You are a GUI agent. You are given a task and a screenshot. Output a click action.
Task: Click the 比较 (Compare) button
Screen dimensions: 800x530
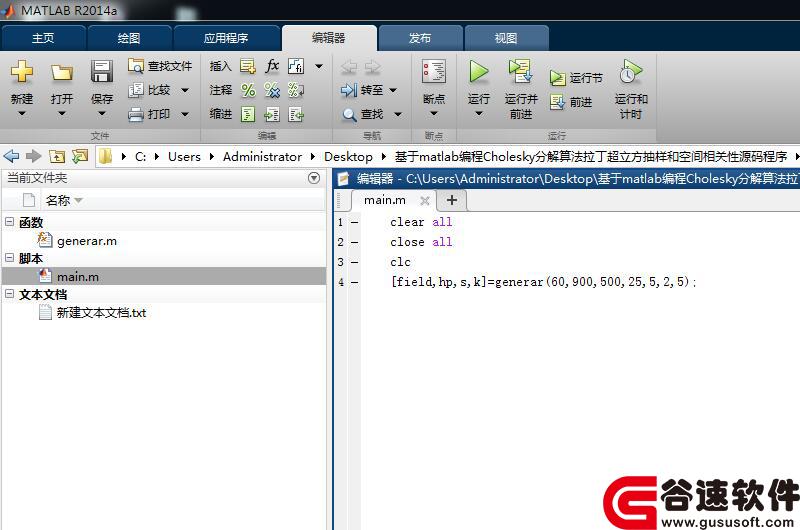(149, 90)
